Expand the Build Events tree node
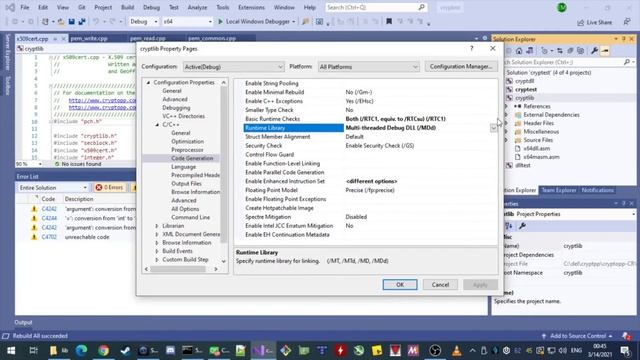 pos(157,251)
